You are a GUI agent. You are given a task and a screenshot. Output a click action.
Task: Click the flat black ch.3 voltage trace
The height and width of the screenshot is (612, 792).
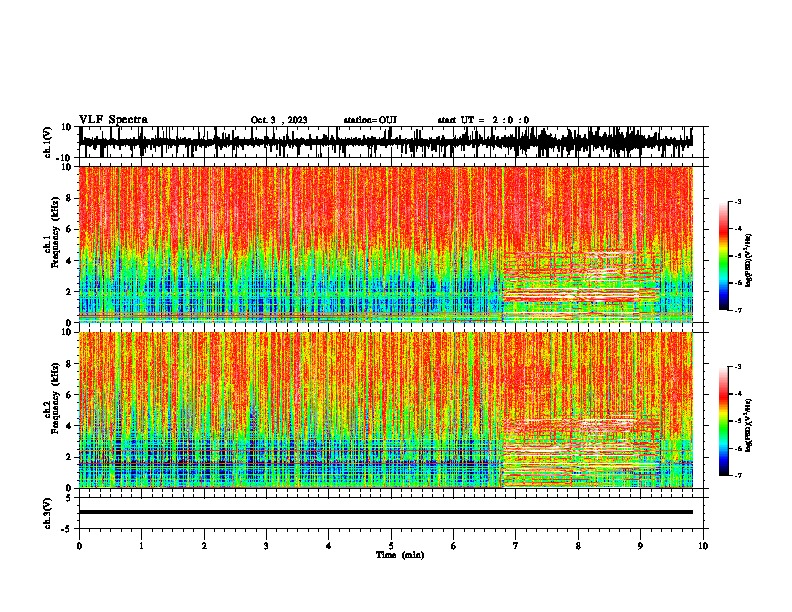386,512
